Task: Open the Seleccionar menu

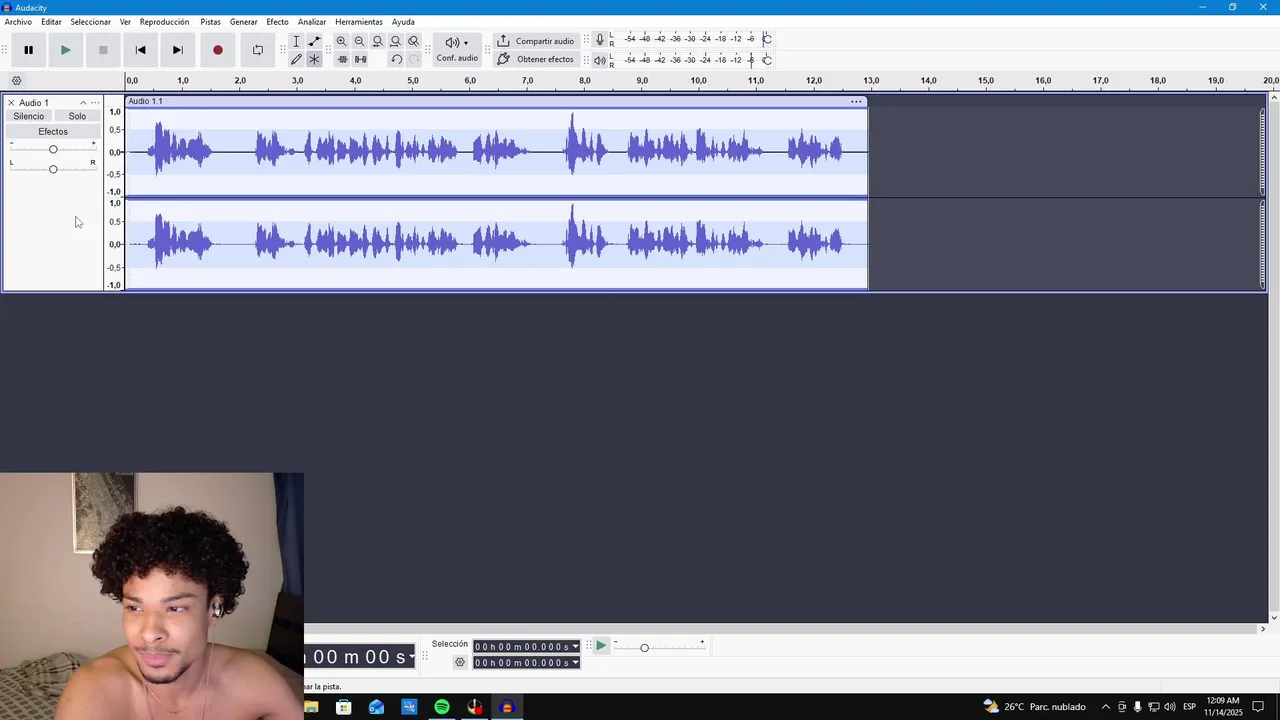Action: click(90, 22)
